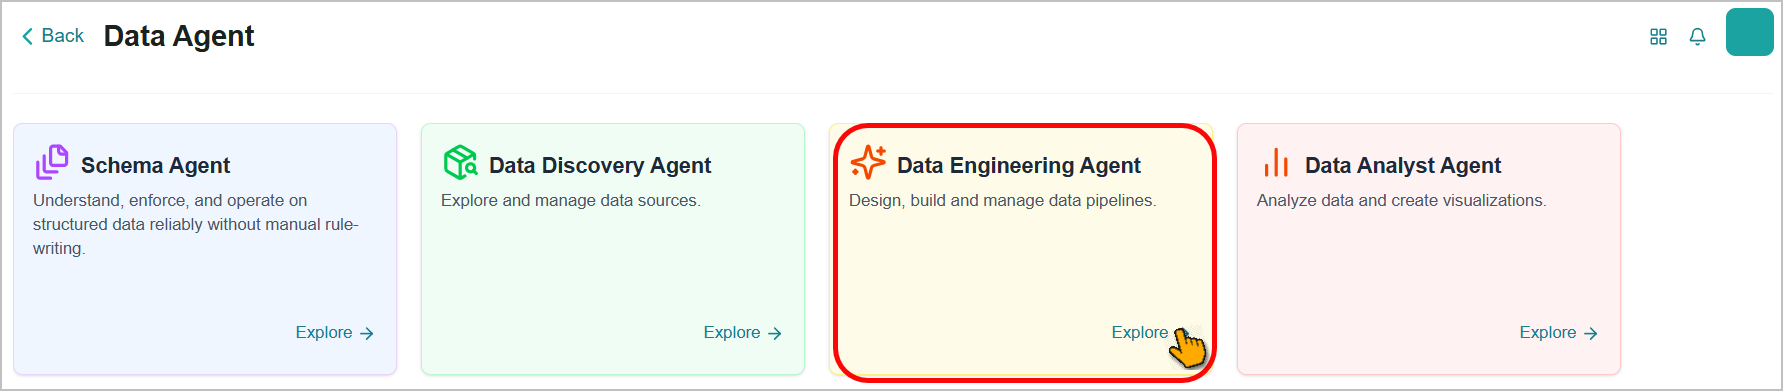Select the Data Analyst Agent title

coord(1402,165)
